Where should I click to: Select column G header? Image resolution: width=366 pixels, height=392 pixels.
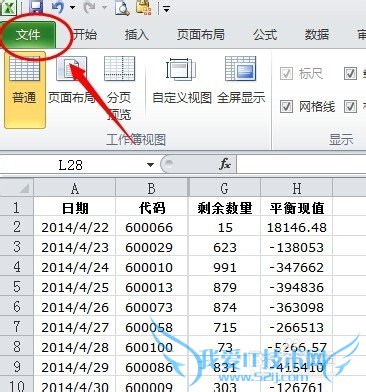[224, 188]
